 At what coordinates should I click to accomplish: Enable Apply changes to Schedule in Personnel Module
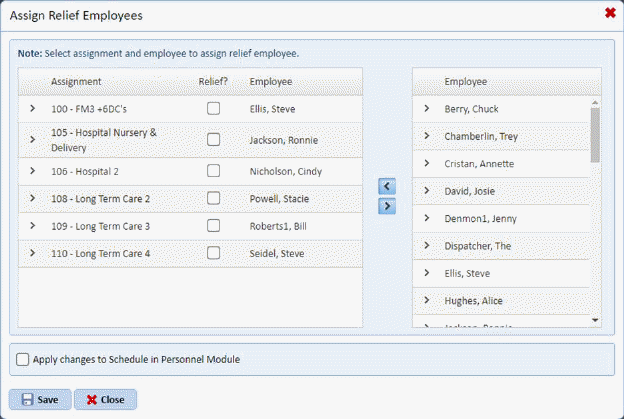(x=23, y=359)
